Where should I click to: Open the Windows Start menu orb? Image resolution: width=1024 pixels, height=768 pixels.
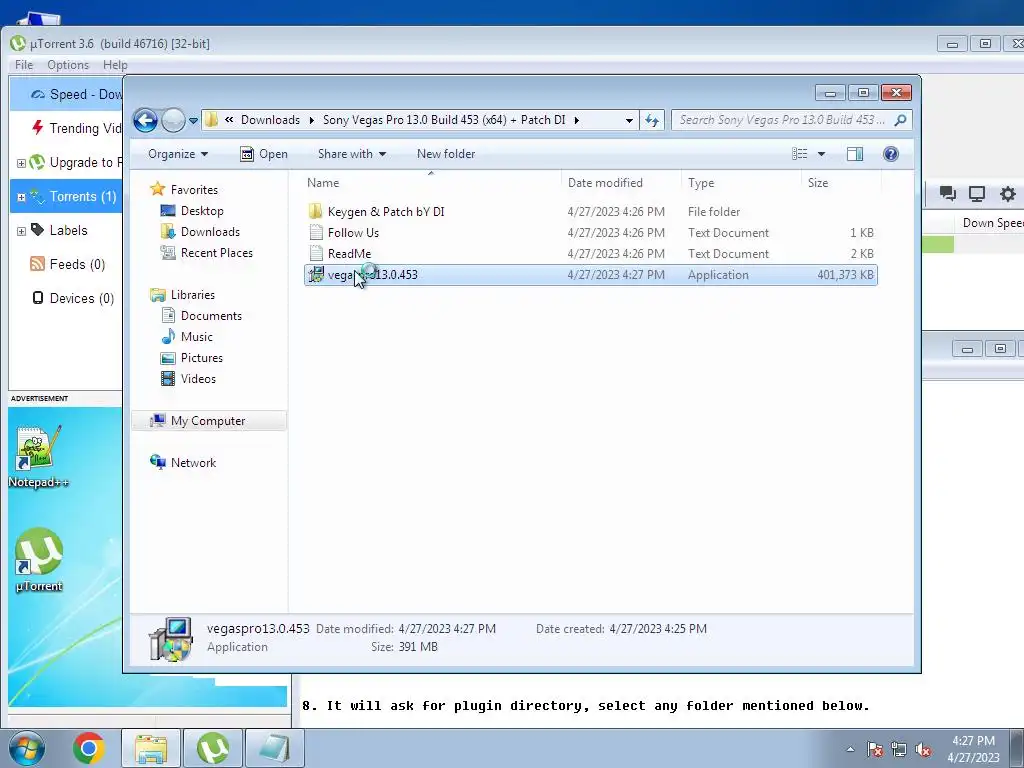click(27, 748)
